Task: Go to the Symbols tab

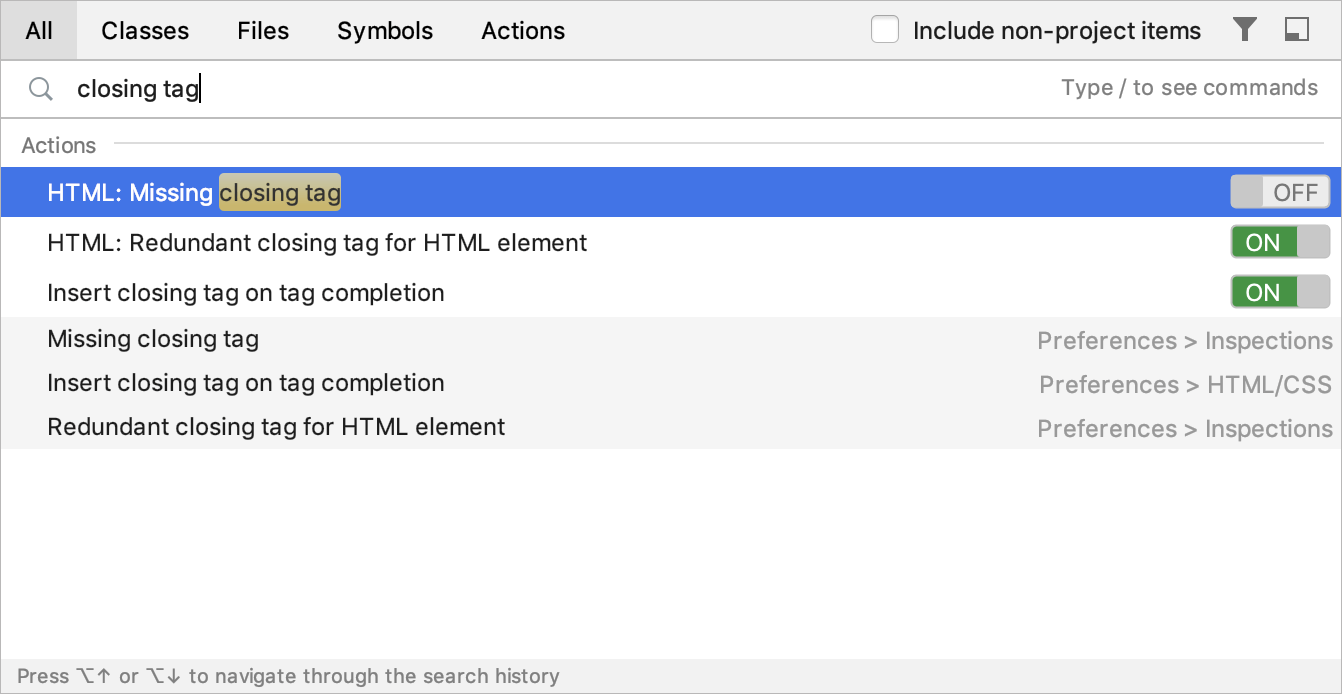Action: pyautogui.click(x=385, y=31)
